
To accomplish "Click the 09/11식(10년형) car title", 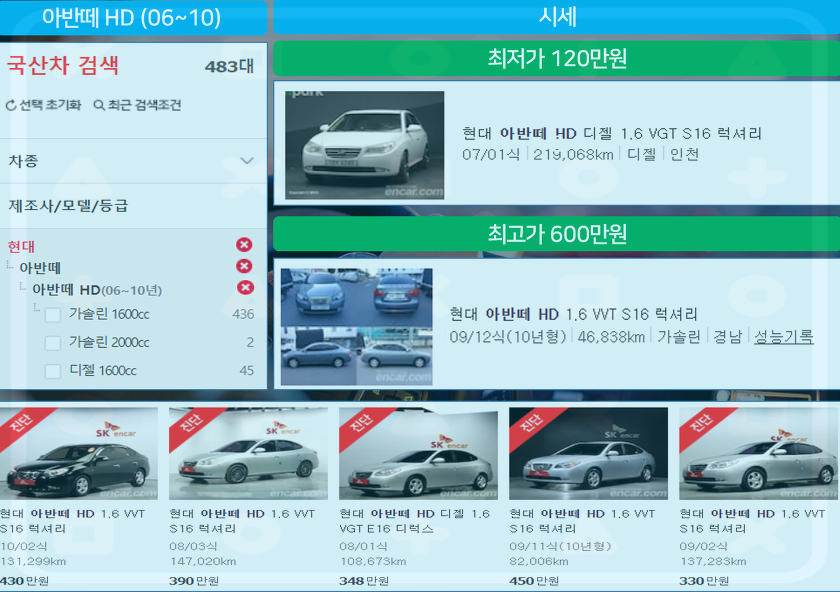I will tap(582, 521).
